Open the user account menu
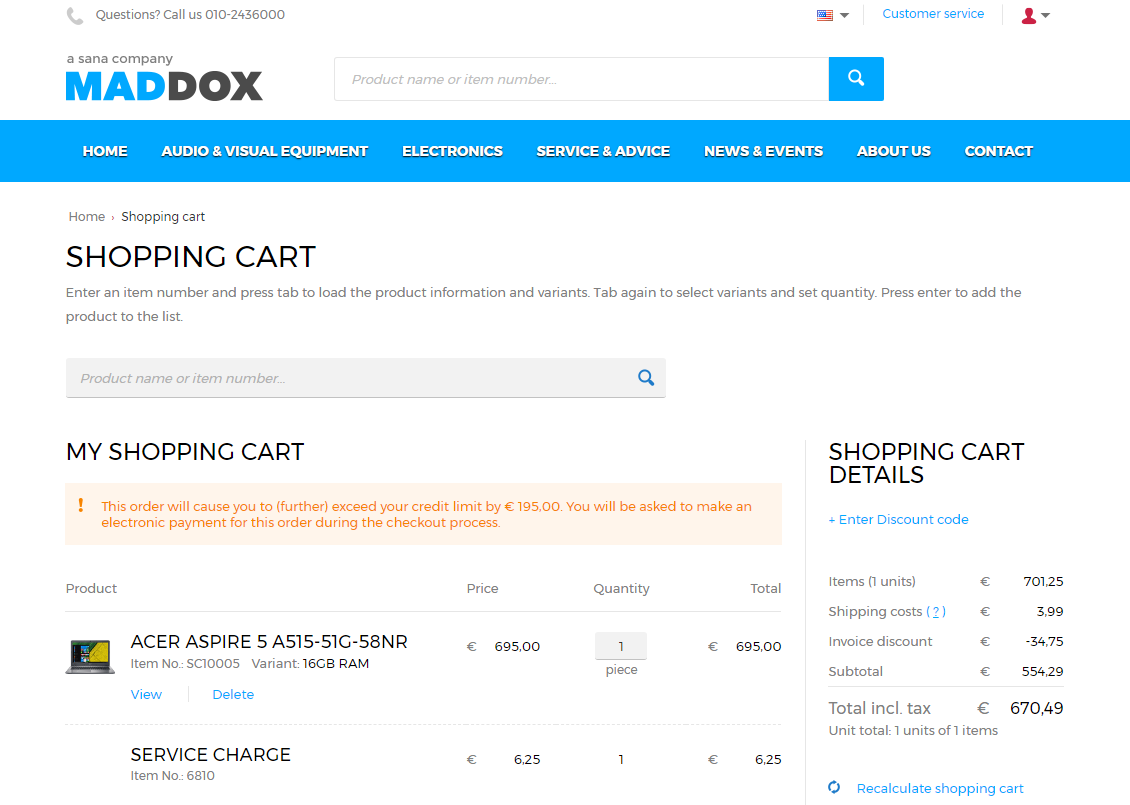 click(1036, 15)
